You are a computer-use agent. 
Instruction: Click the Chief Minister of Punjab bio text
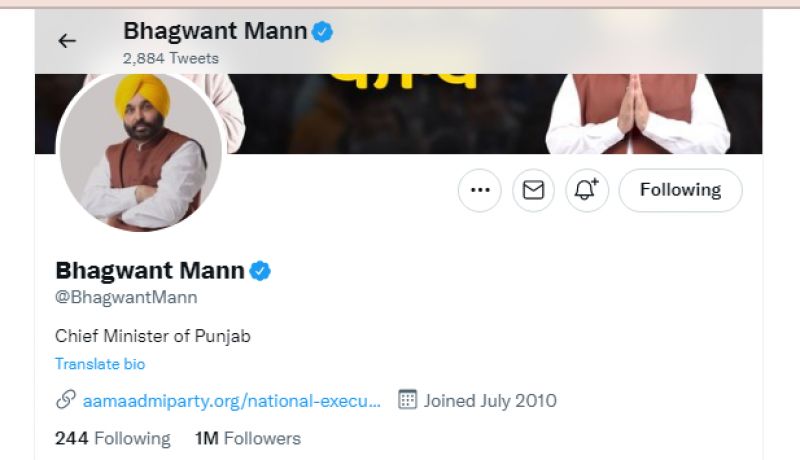(153, 336)
